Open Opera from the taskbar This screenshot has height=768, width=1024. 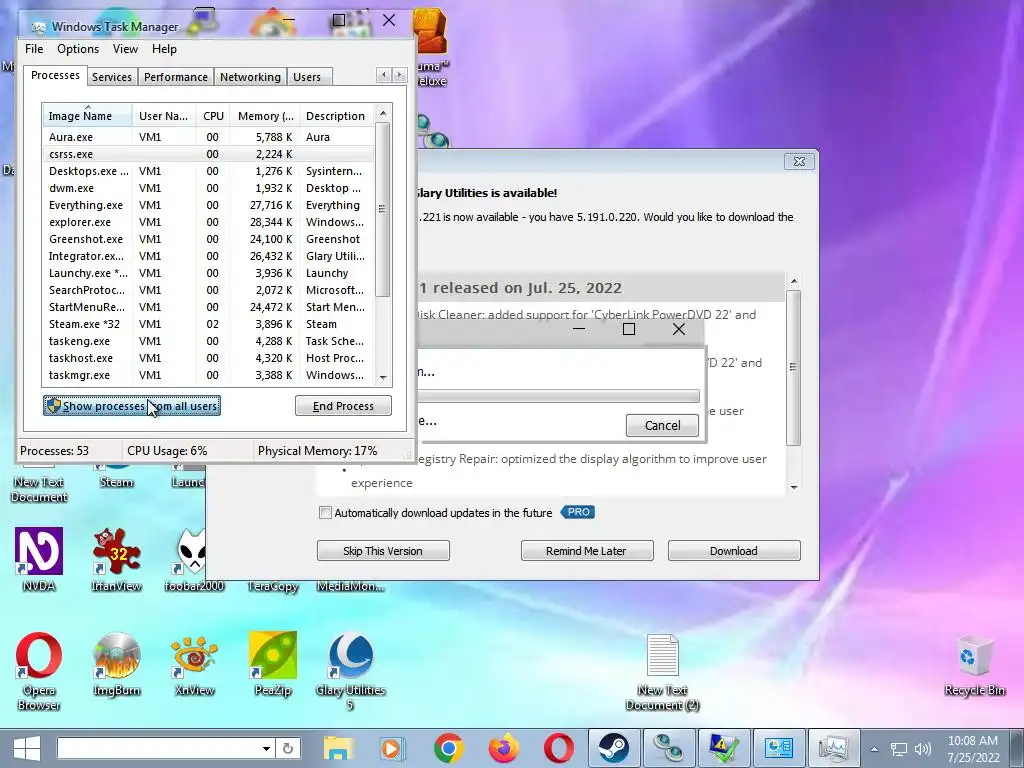pyautogui.click(x=559, y=748)
